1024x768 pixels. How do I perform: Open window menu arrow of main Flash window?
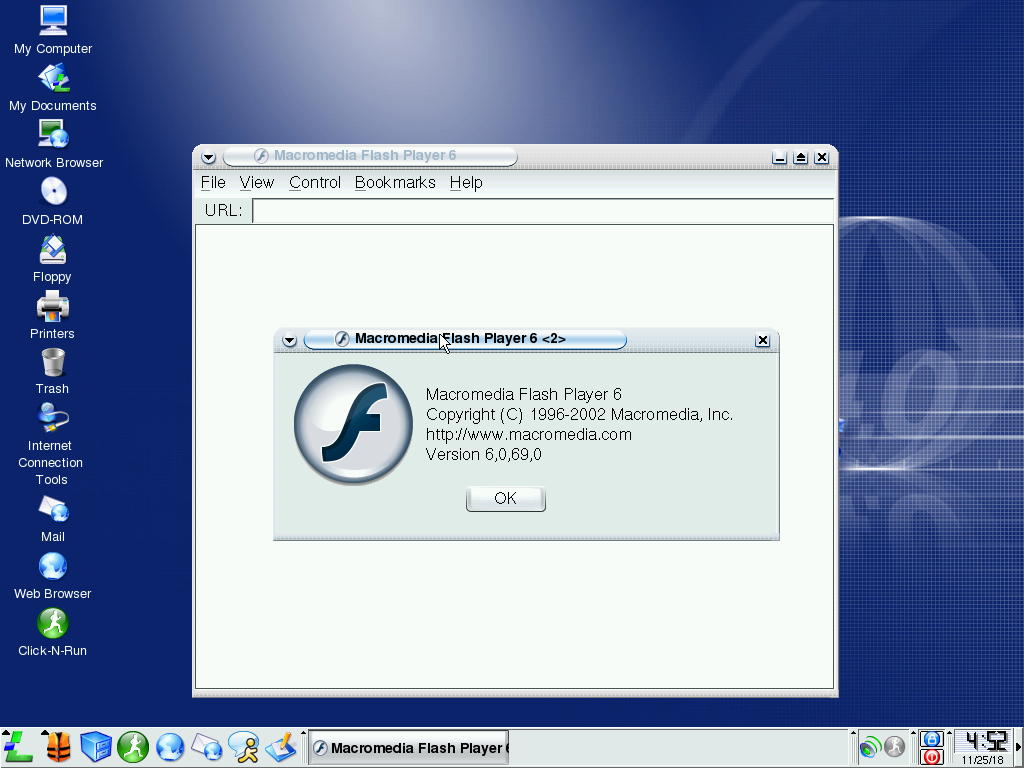tap(208, 157)
